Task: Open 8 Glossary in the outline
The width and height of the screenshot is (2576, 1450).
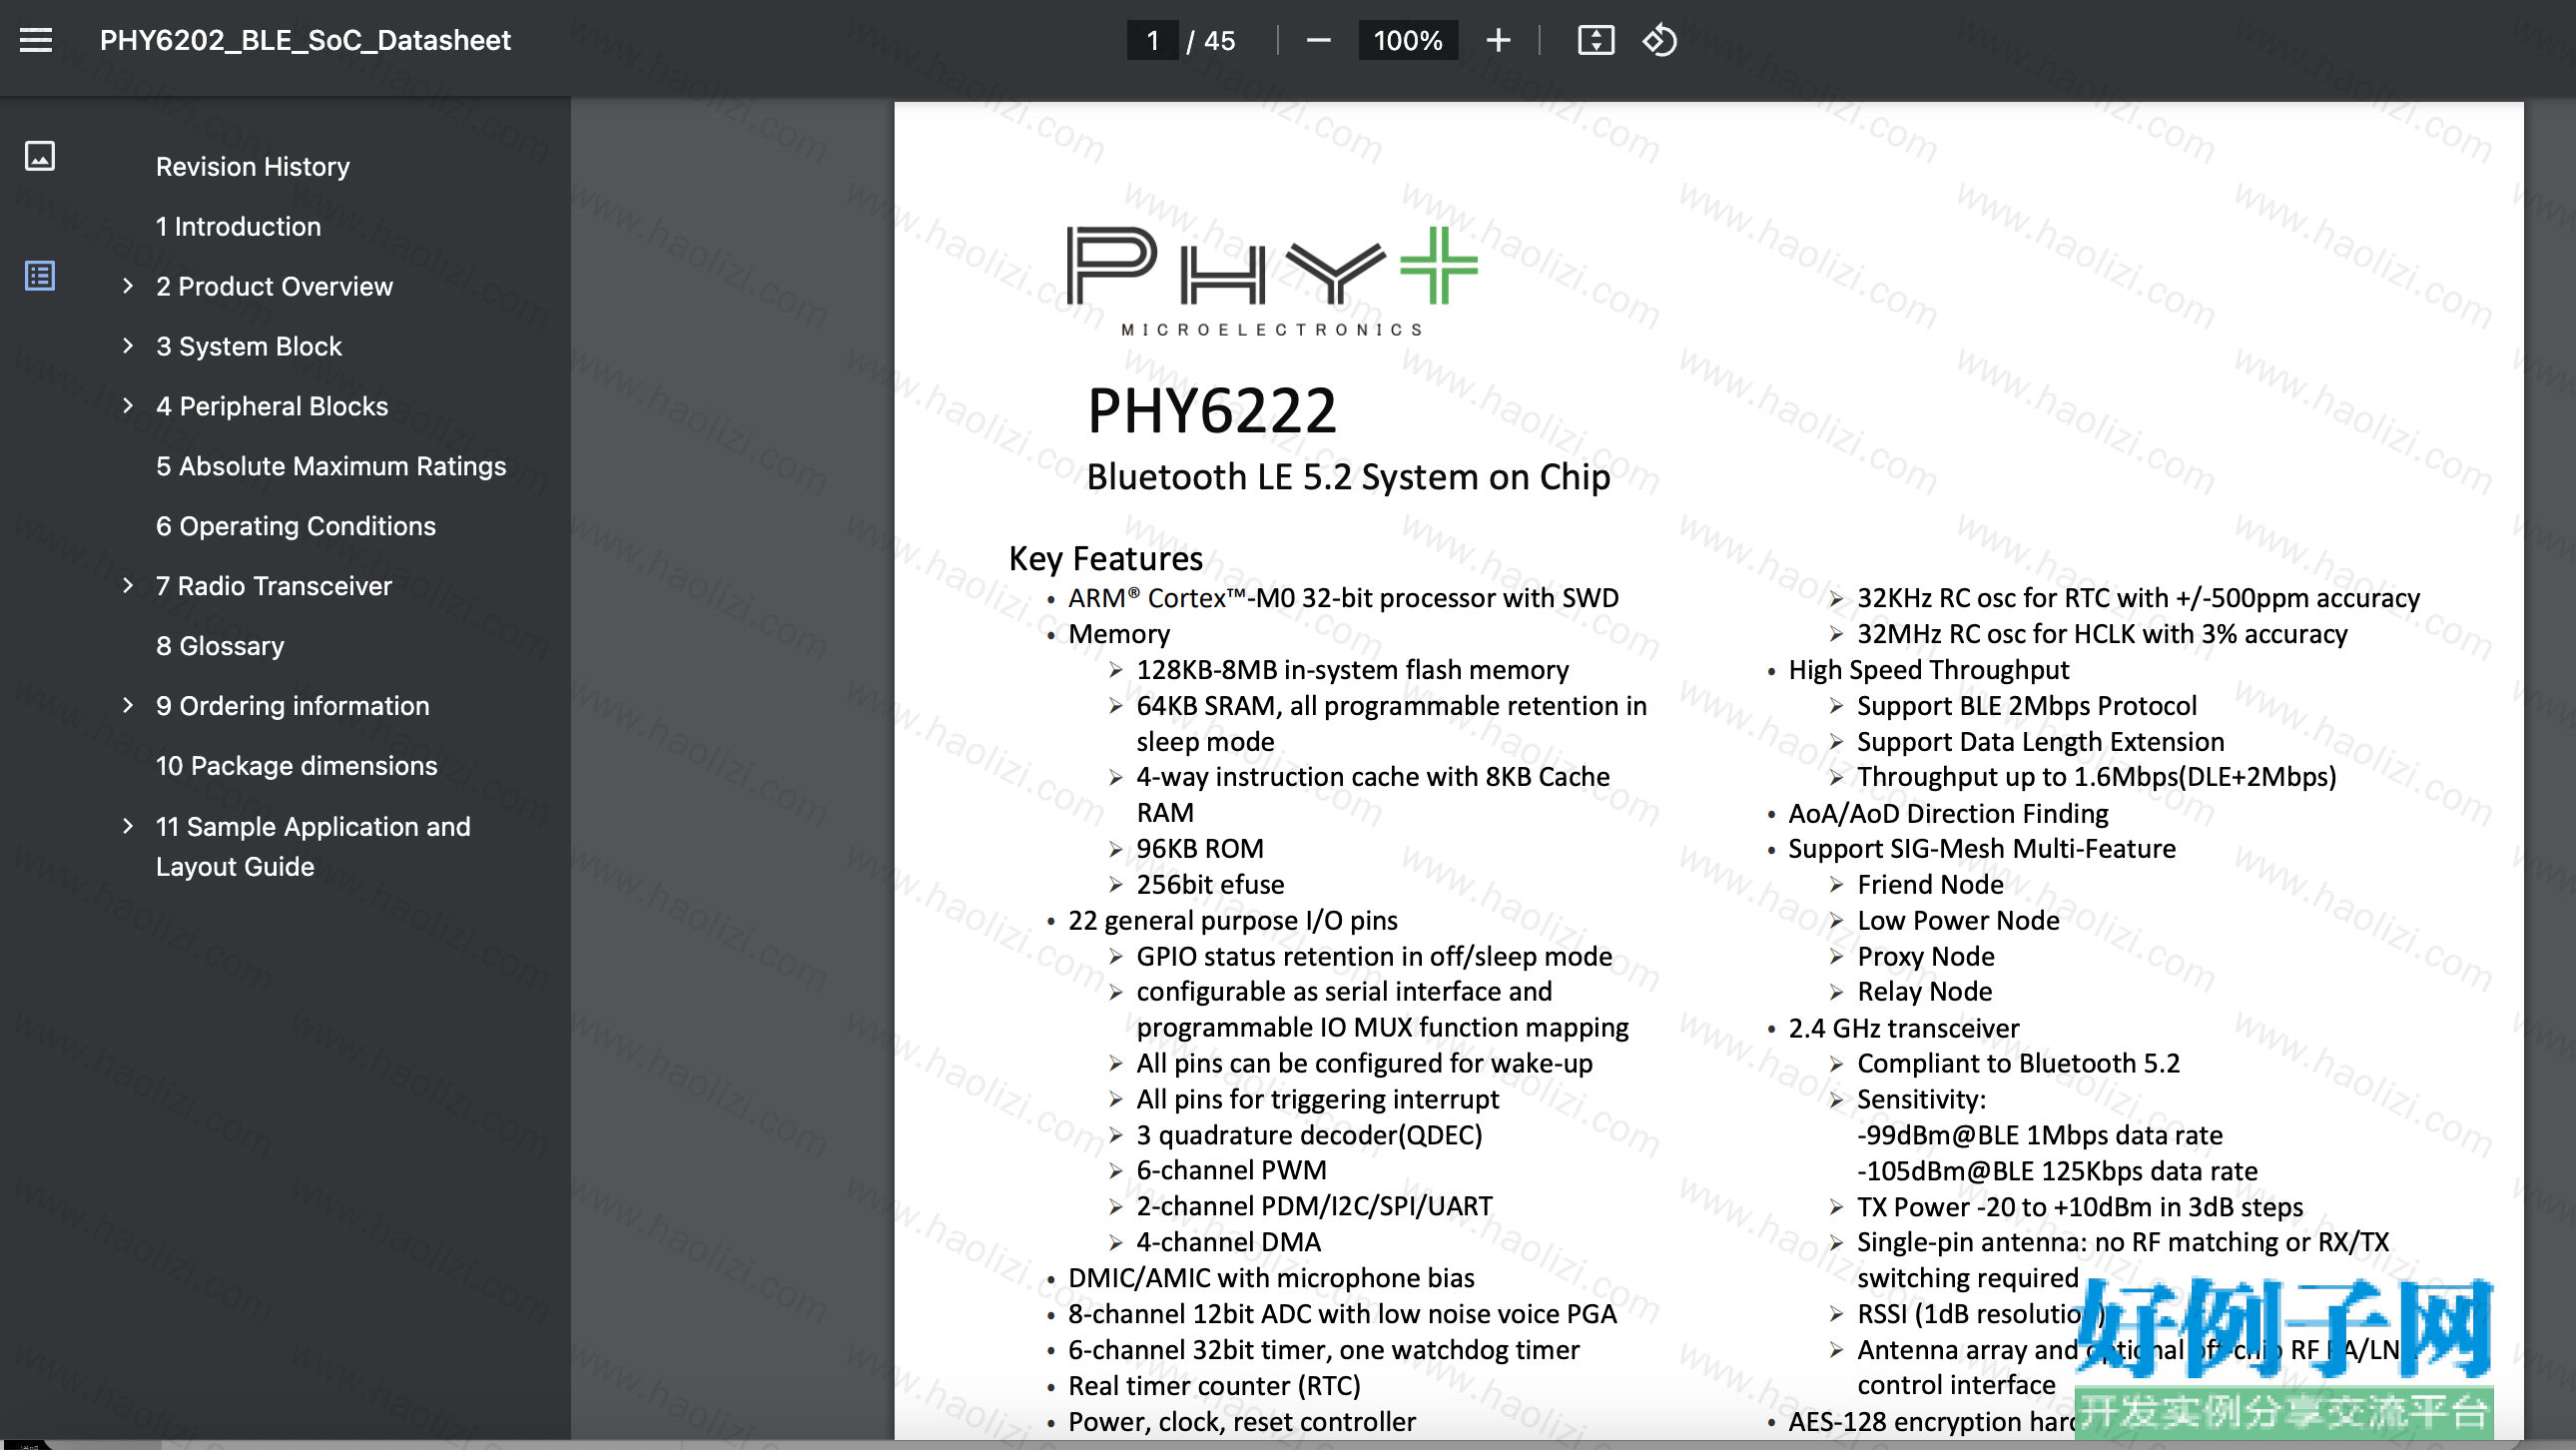Action: (220, 646)
